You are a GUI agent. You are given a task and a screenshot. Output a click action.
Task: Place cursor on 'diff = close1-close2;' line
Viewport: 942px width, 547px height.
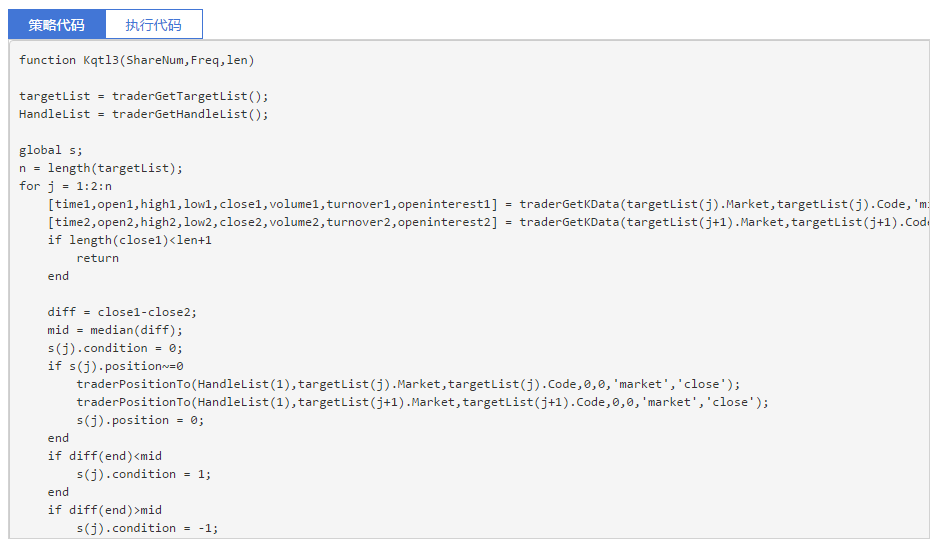click(x=122, y=312)
